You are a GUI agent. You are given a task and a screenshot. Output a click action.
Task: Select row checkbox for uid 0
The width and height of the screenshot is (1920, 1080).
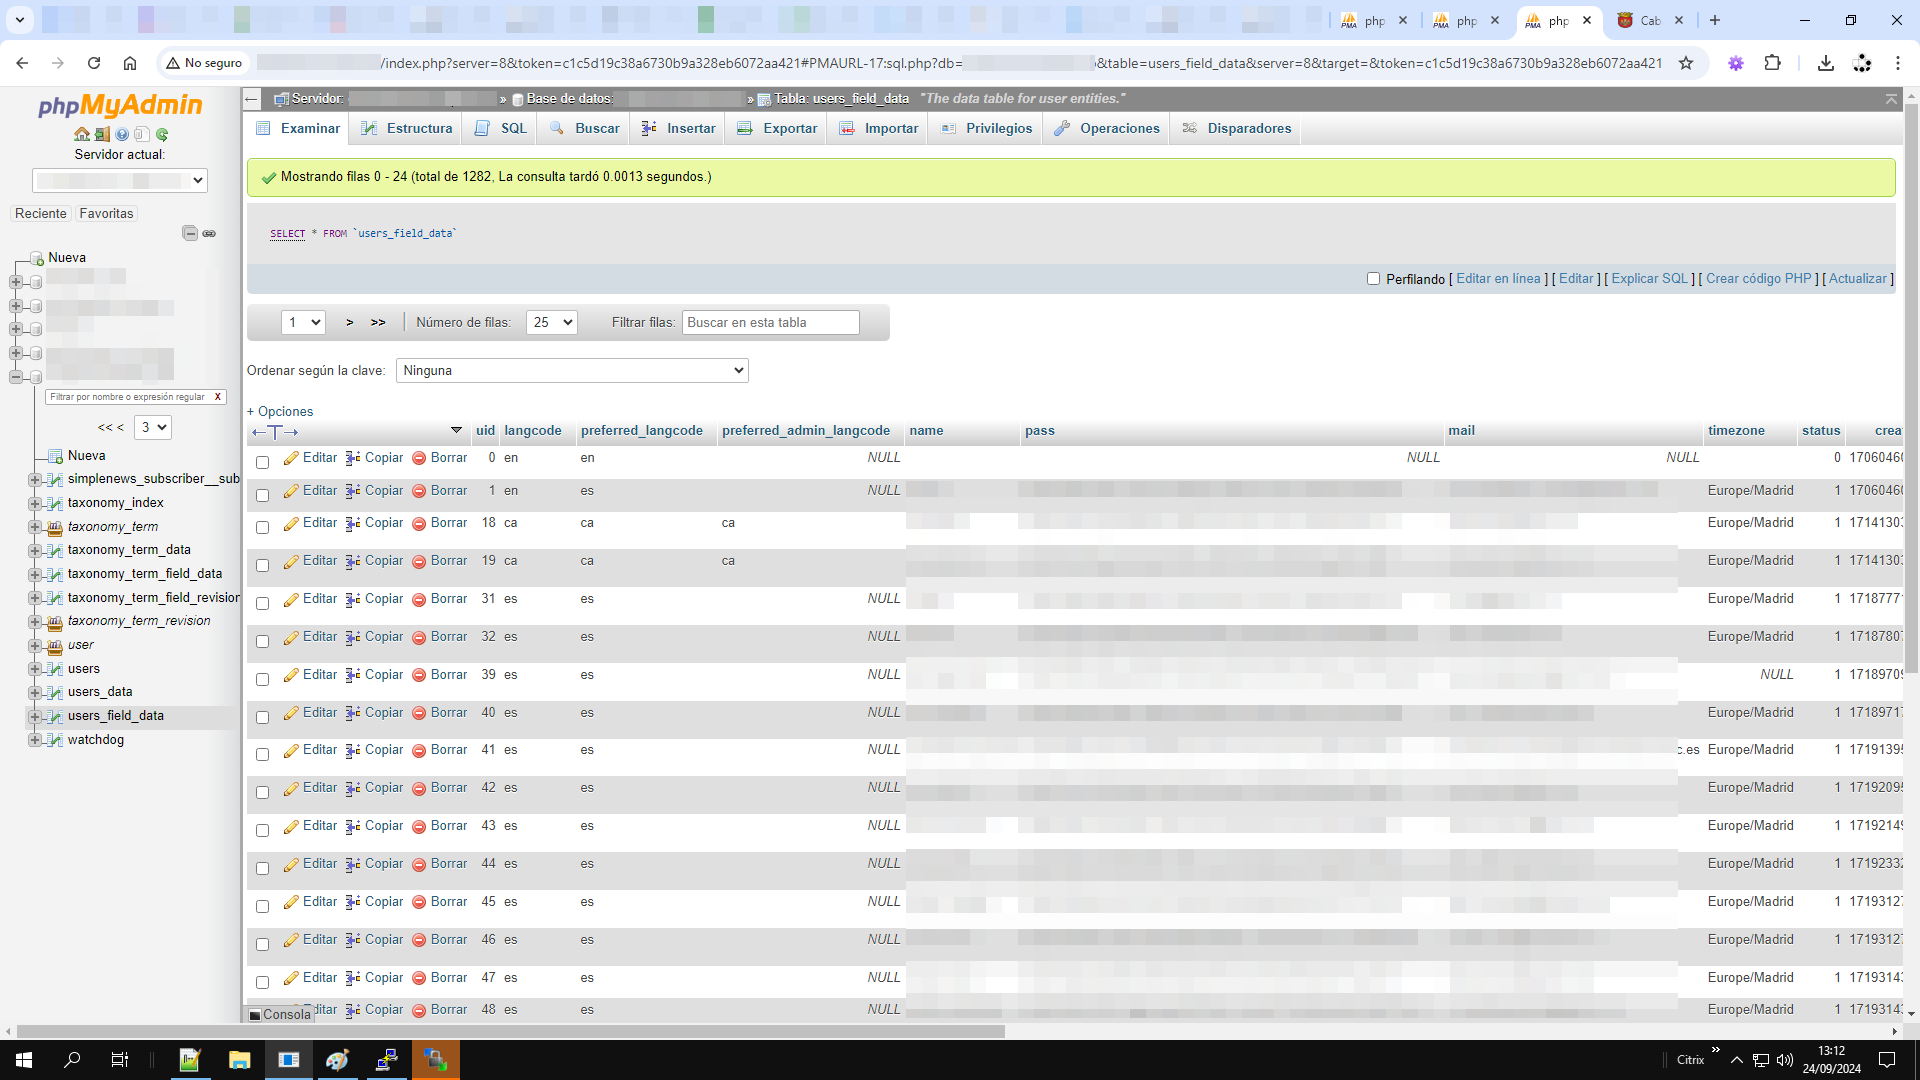[x=262, y=462]
